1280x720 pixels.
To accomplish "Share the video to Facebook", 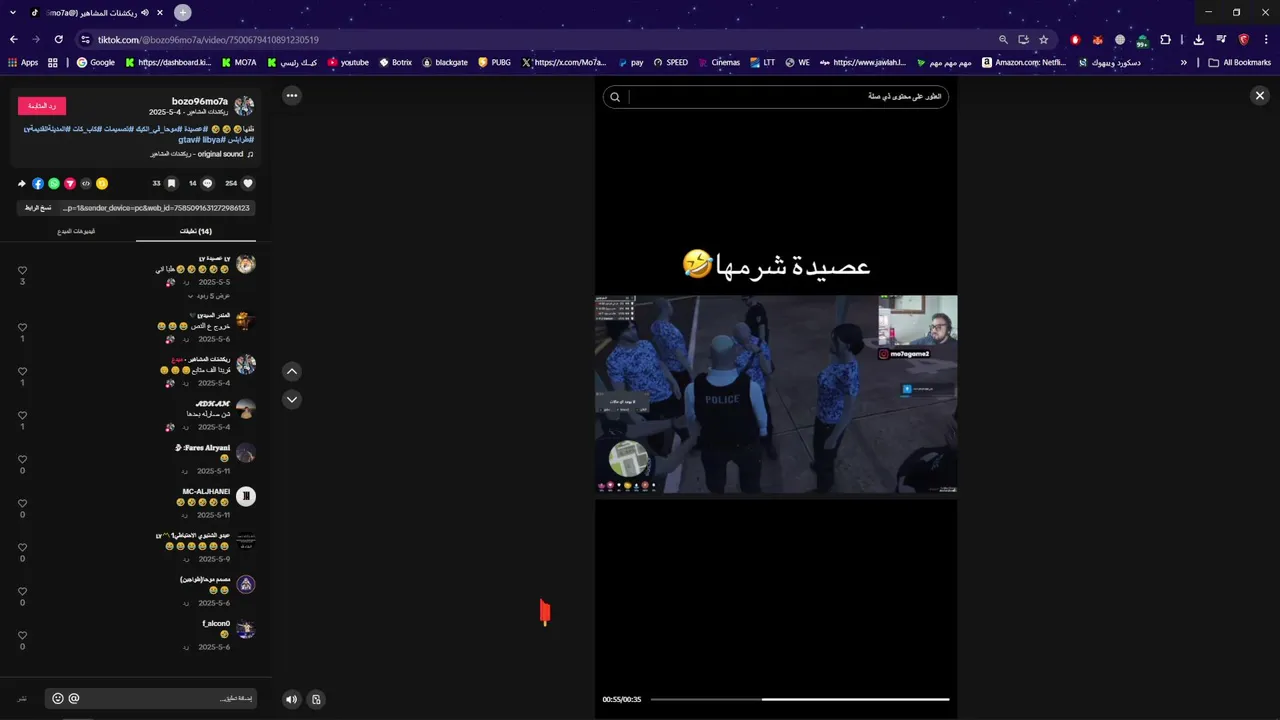I will [x=38, y=183].
